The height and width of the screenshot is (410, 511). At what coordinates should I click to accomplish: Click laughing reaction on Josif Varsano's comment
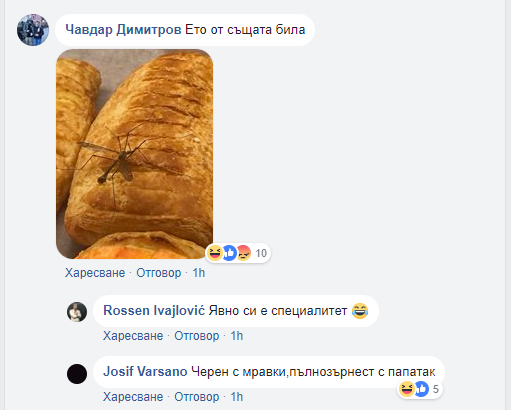406,389
